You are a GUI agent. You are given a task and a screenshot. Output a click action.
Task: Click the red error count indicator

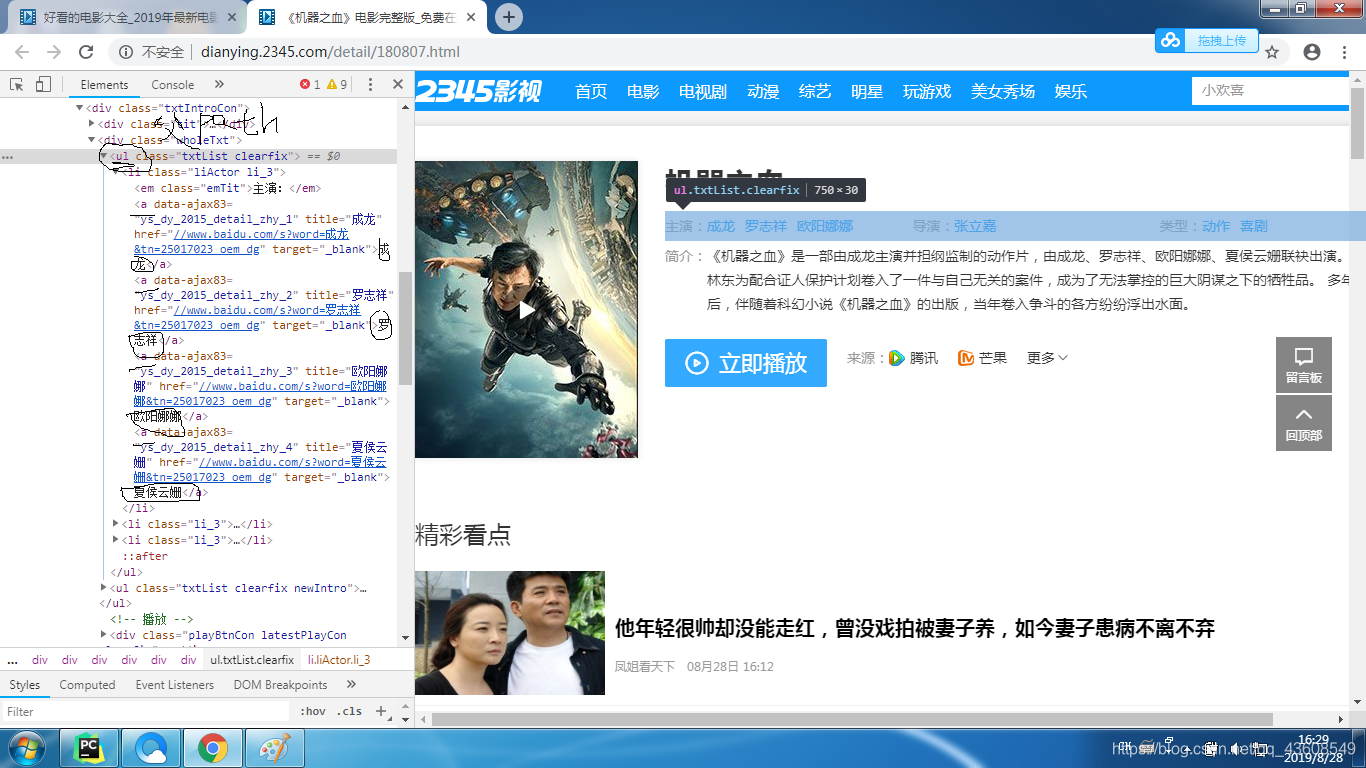pyautogui.click(x=310, y=85)
